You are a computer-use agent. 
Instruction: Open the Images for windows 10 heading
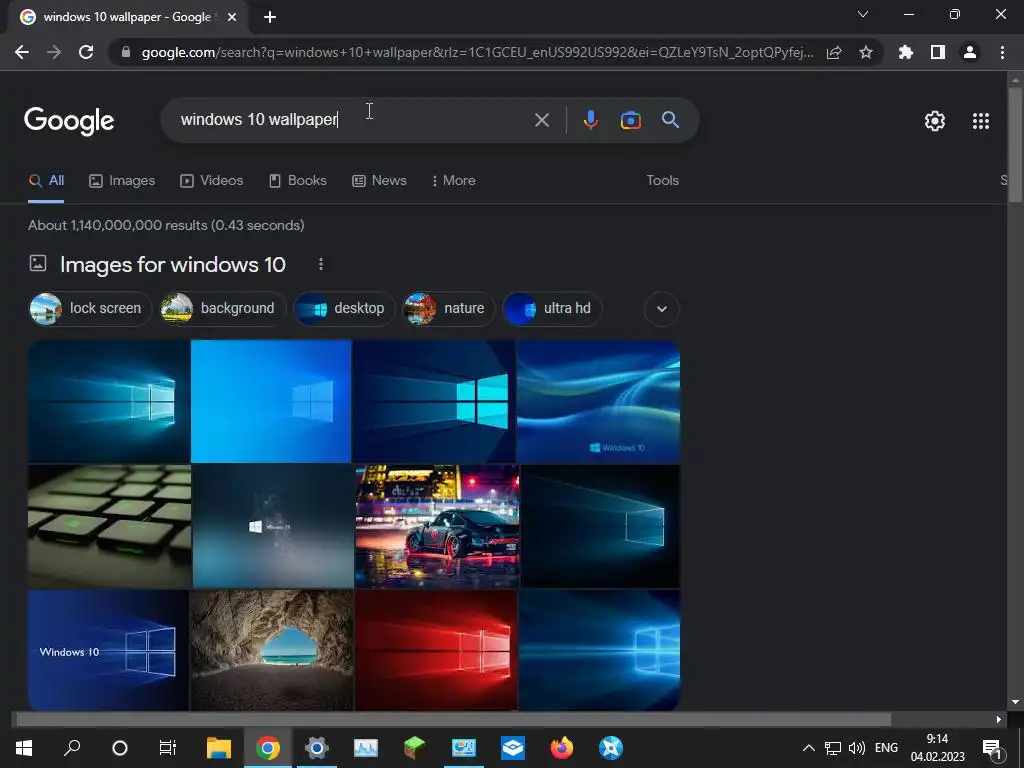[x=172, y=264]
